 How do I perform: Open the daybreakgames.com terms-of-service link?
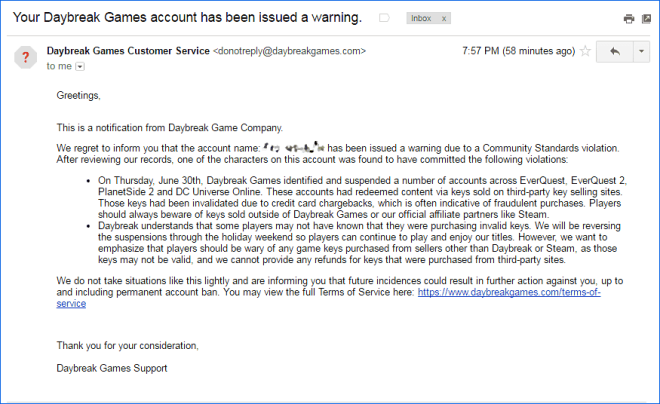point(509,292)
